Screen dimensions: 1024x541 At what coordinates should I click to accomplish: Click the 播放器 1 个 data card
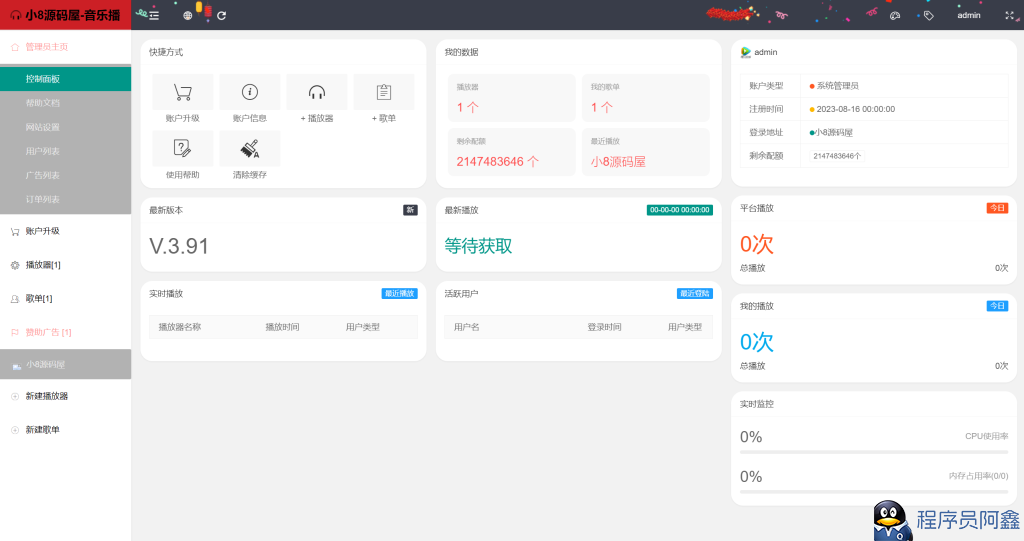[x=511, y=98]
